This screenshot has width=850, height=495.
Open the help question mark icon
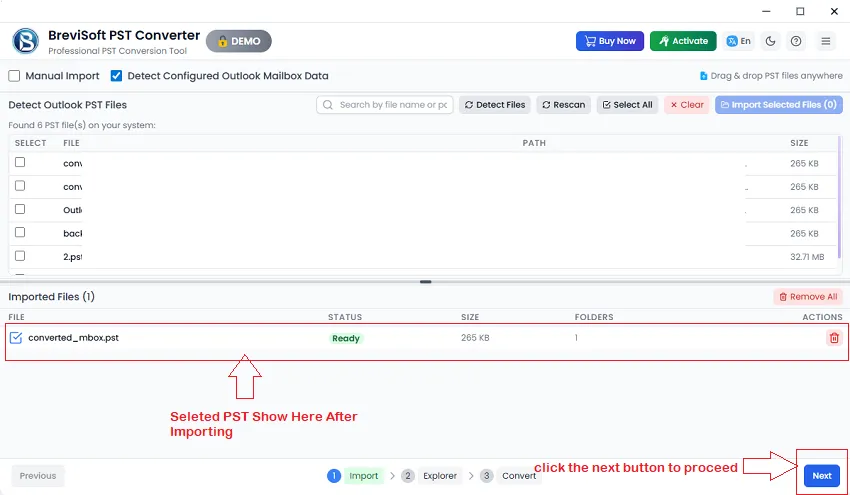[x=796, y=41]
